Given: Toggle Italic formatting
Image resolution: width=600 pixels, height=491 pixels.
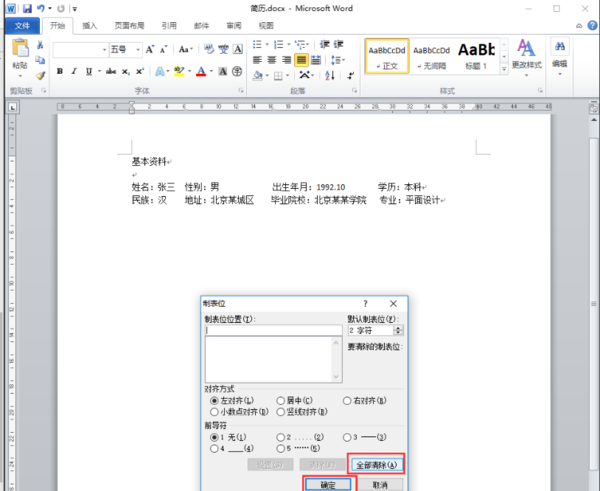Looking at the screenshot, I should pos(74,71).
